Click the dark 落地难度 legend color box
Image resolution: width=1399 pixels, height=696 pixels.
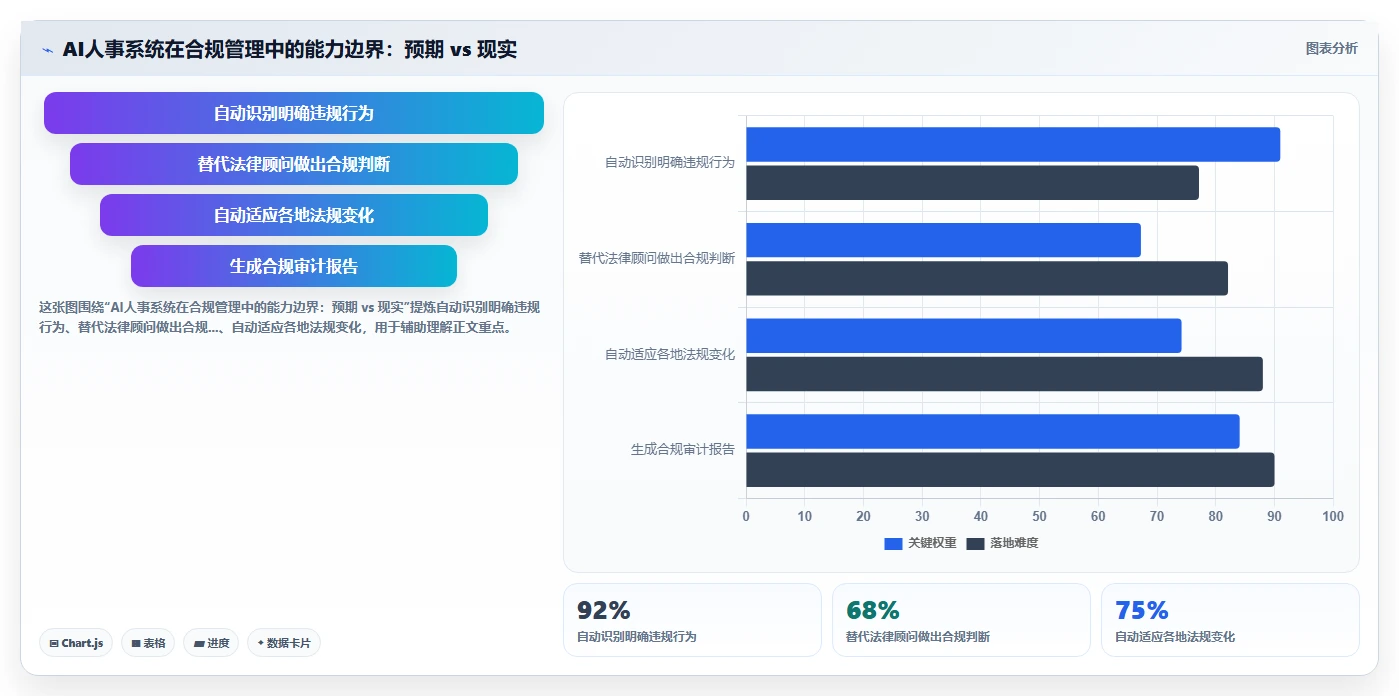pyautogui.click(x=975, y=543)
